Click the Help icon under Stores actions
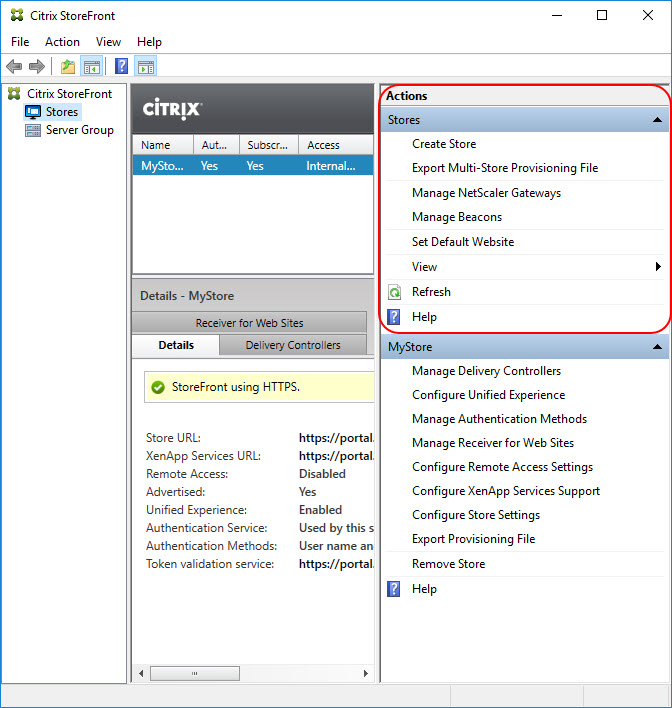 (x=393, y=317)
